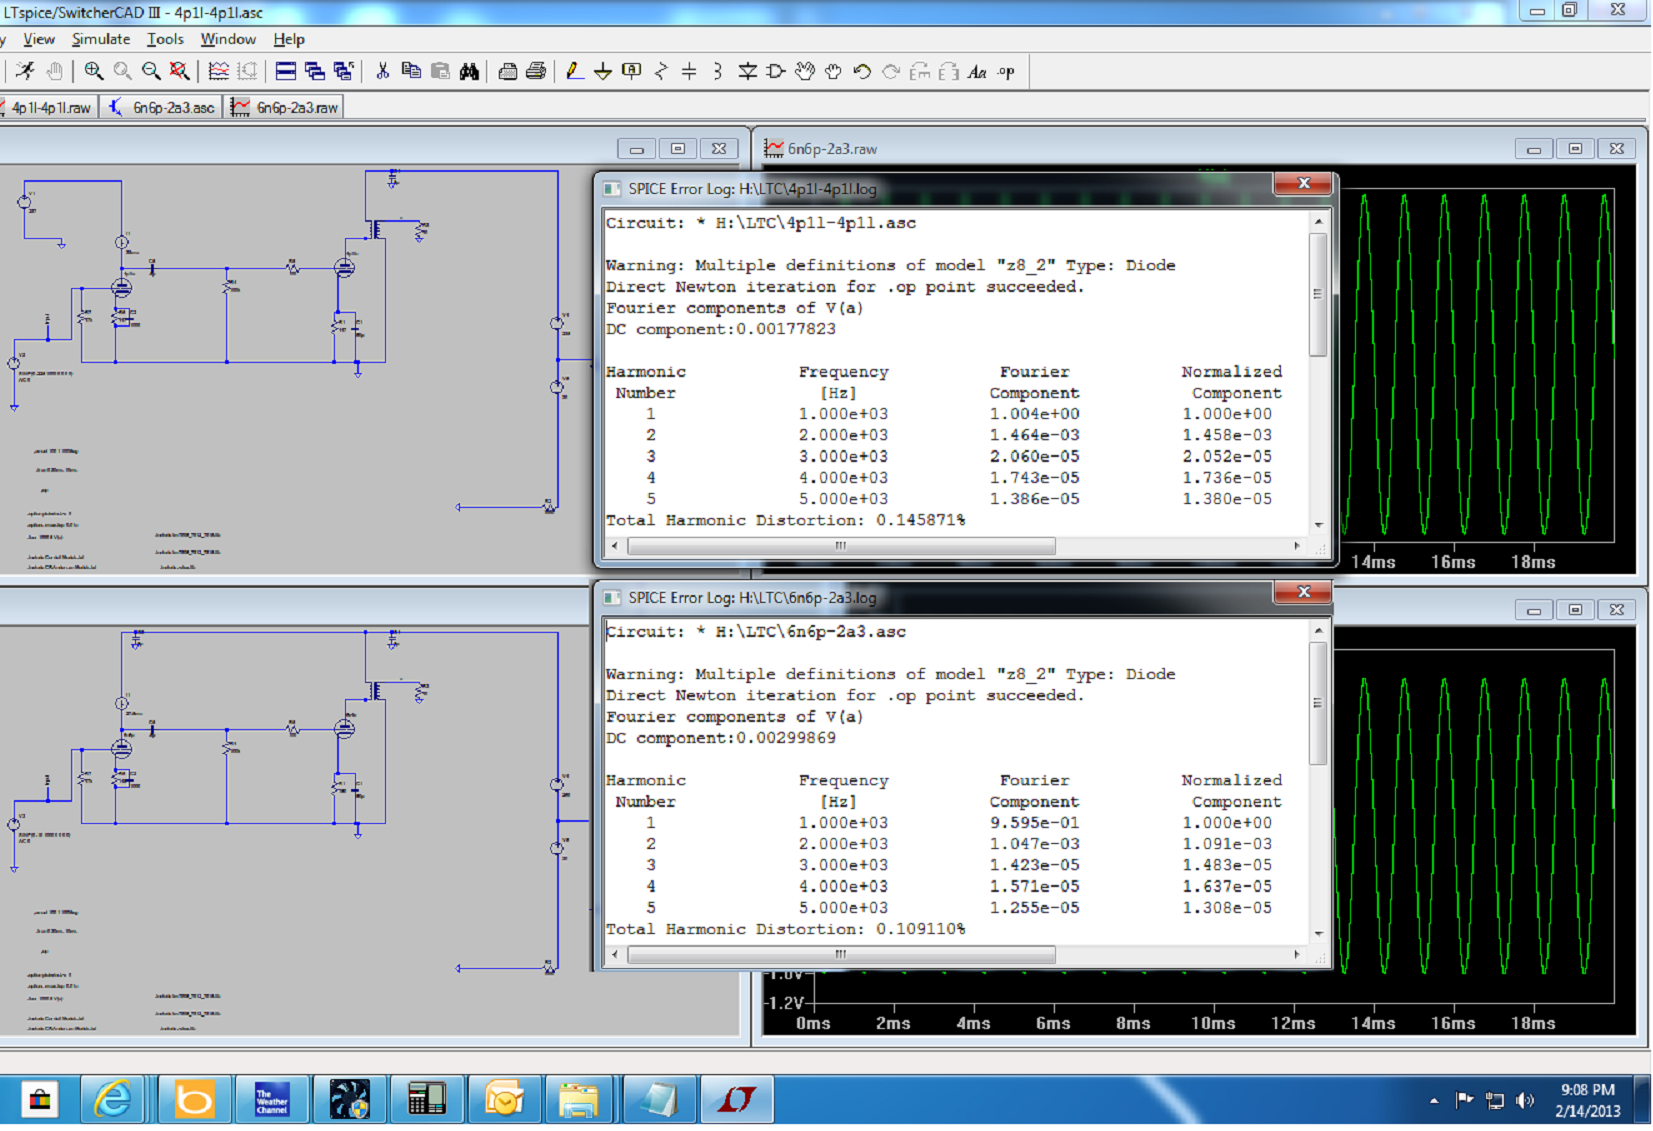
Task: Select the Inductor component tool
Action: pyautogui.click(x=717, y=71)
